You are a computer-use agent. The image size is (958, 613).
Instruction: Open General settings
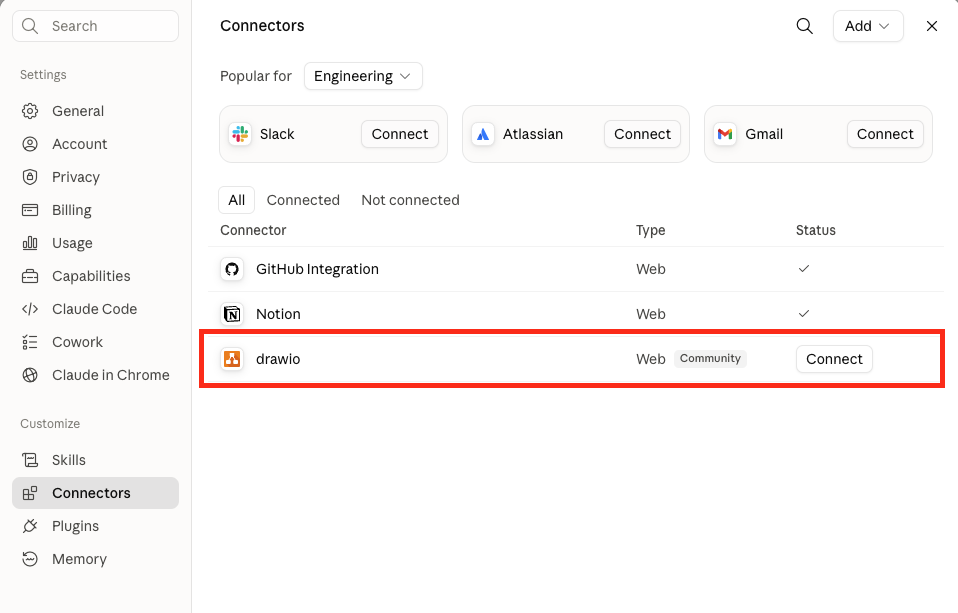tap(95, 111)
